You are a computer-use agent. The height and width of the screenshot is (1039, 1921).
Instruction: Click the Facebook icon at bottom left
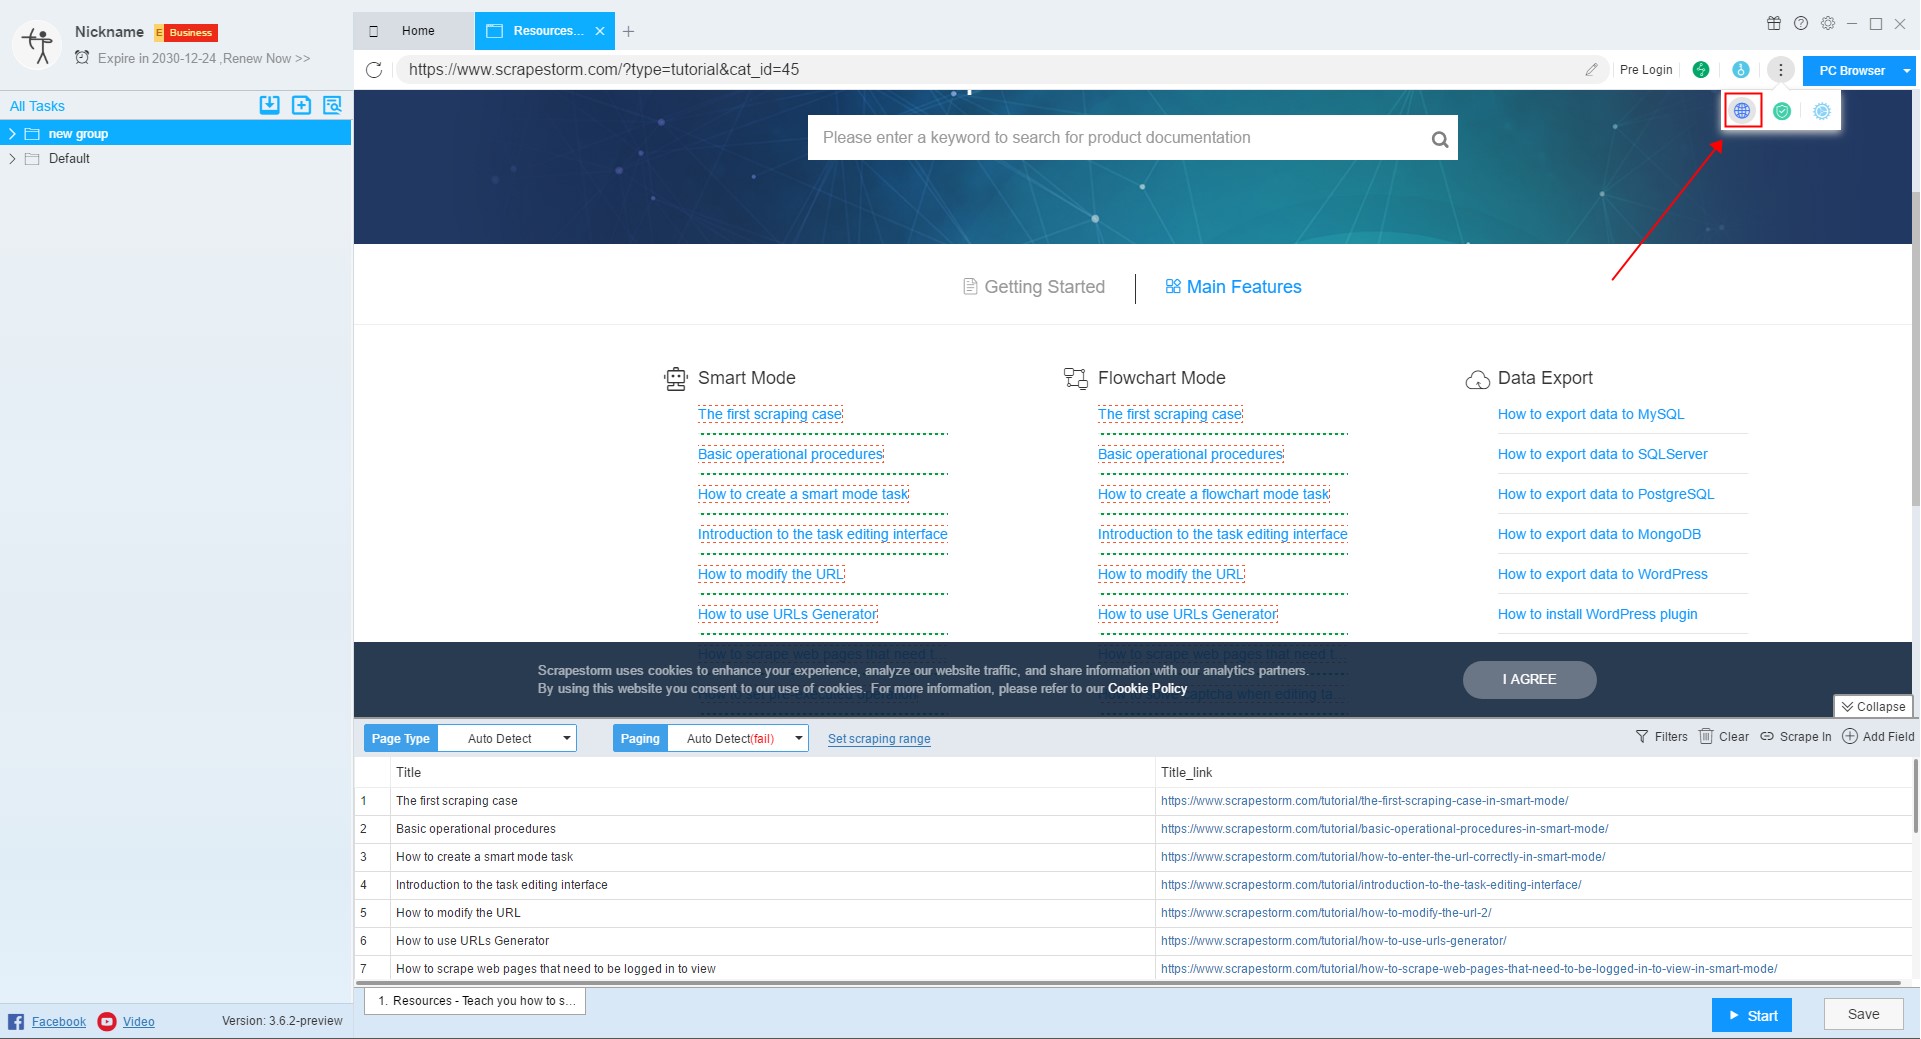(x=16, y=1021)
